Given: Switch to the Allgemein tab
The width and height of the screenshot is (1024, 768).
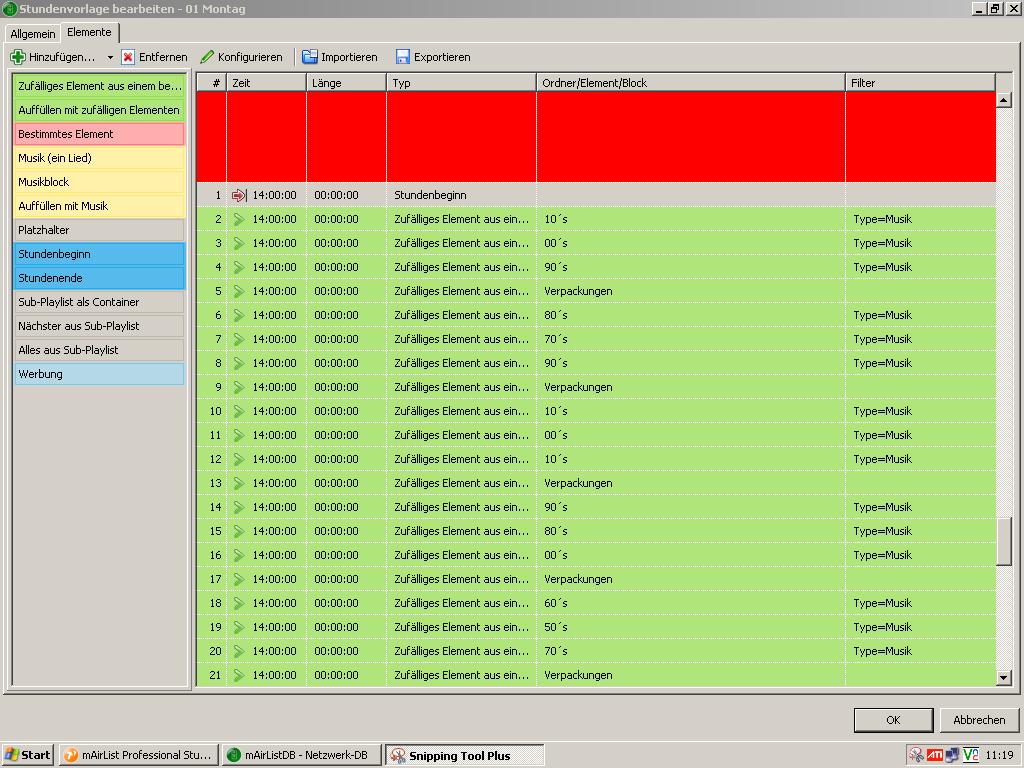Looking at the screenshot, I should pyautogui.click(x=33, y=34).
